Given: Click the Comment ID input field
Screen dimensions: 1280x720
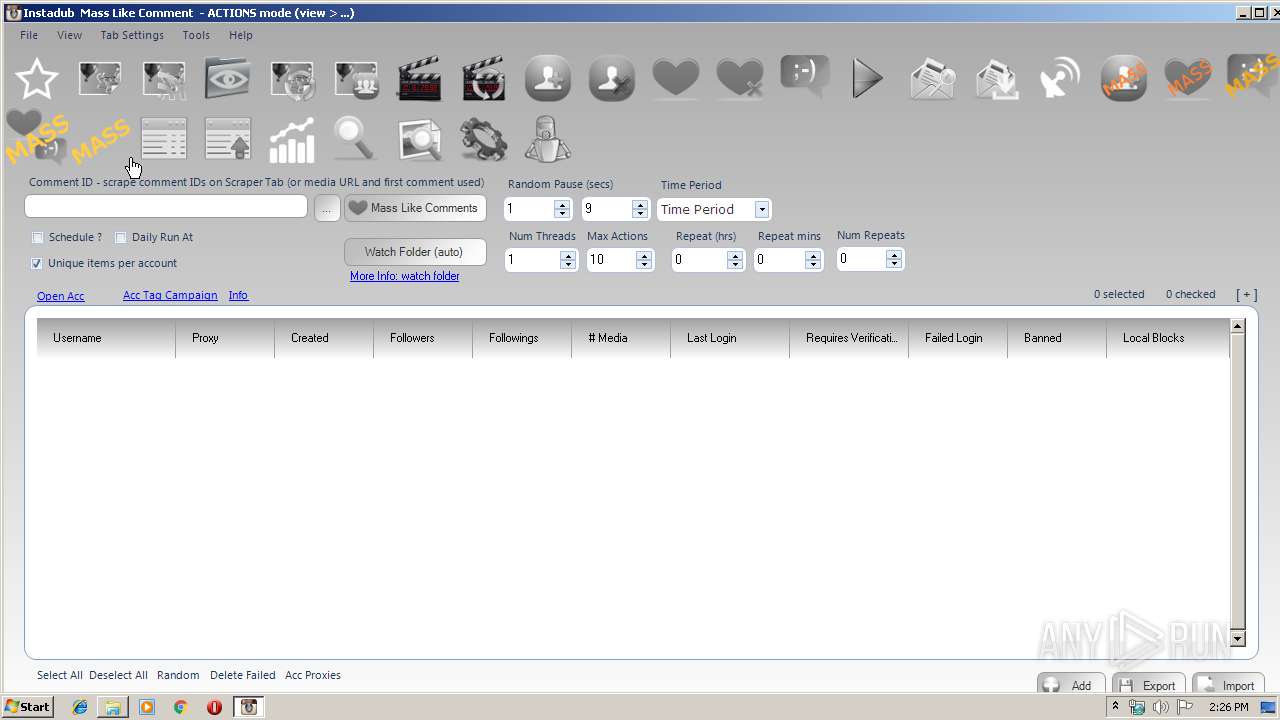Looking at the screenshot, I should (x=166, y=206).
